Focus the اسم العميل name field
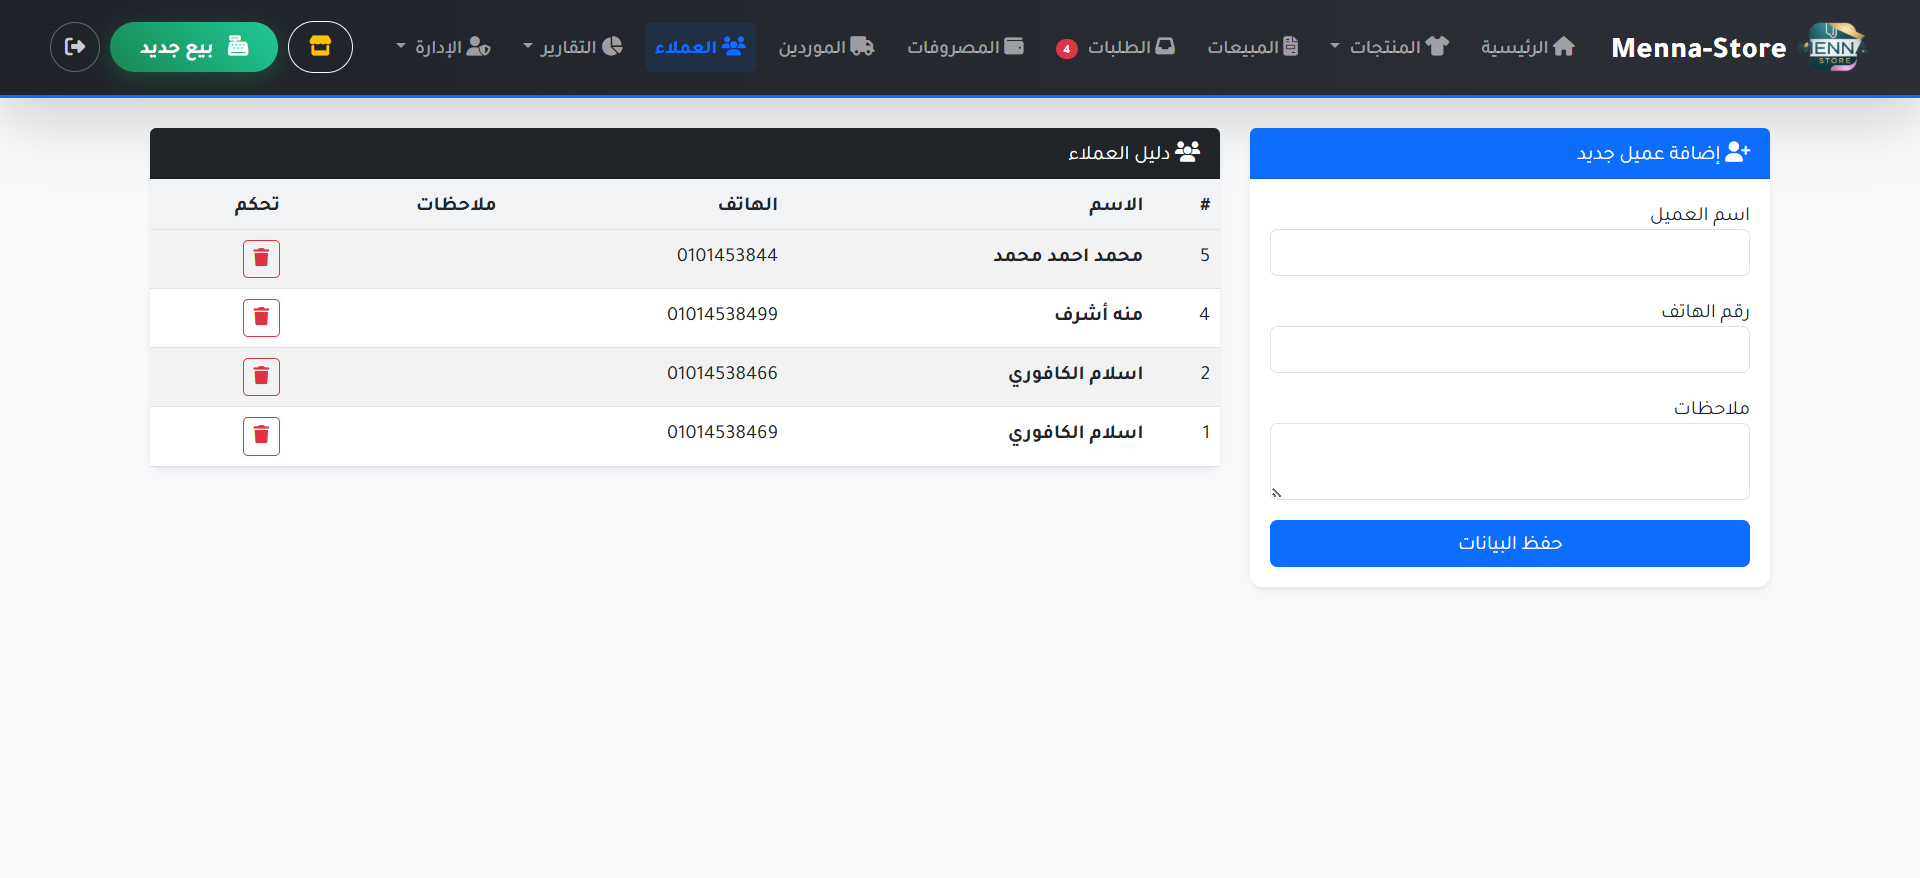The height and width of the screenshot is (878, 1920). point(1509,253)
